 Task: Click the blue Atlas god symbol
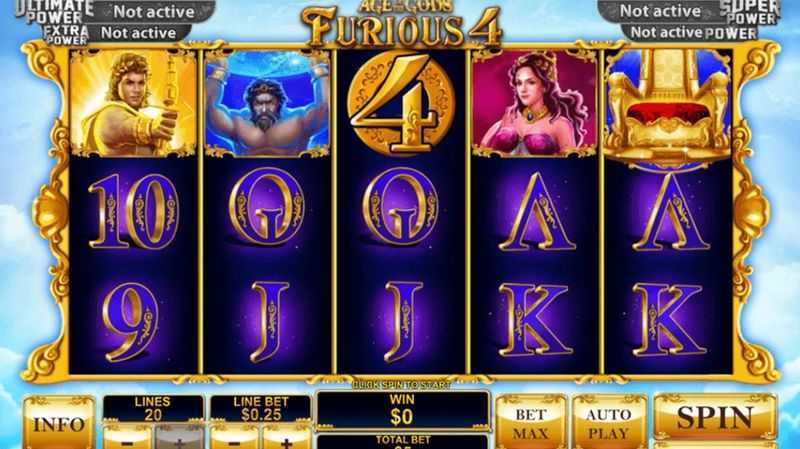click(x=267, y=103)
